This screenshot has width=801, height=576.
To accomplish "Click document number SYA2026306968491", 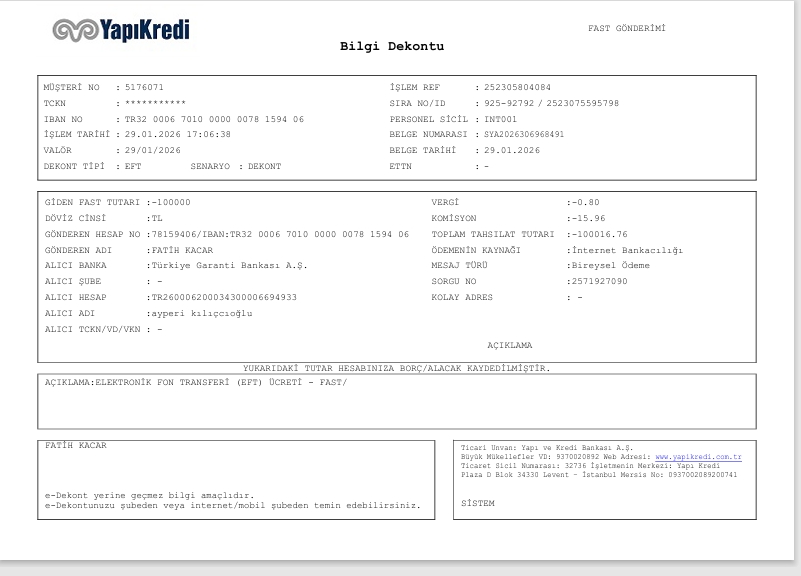I will pos(524,134).
